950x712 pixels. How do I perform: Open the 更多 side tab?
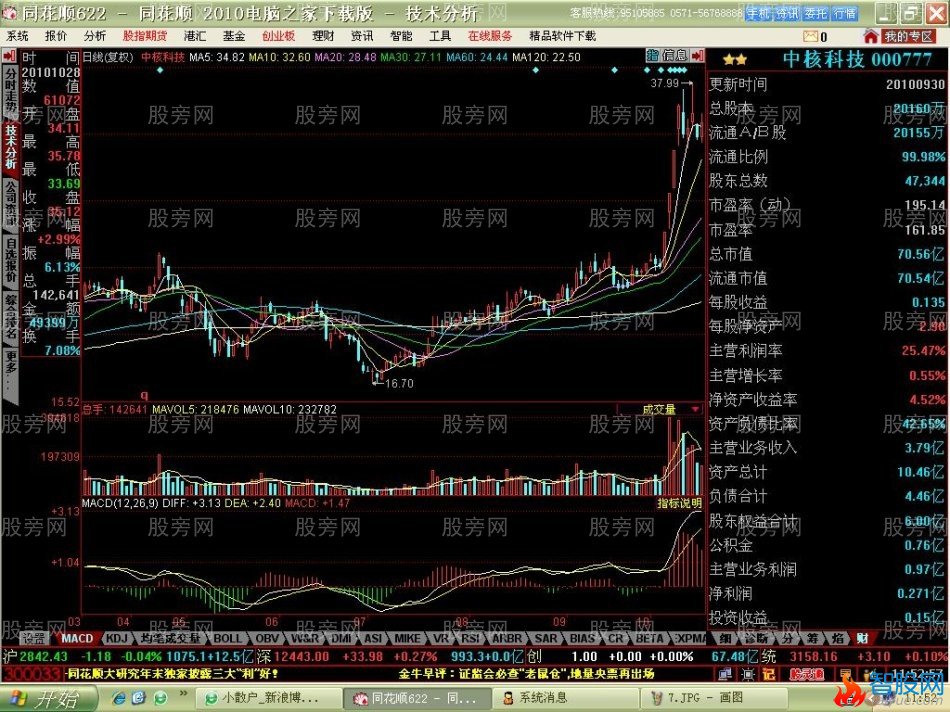click(10, 371)
